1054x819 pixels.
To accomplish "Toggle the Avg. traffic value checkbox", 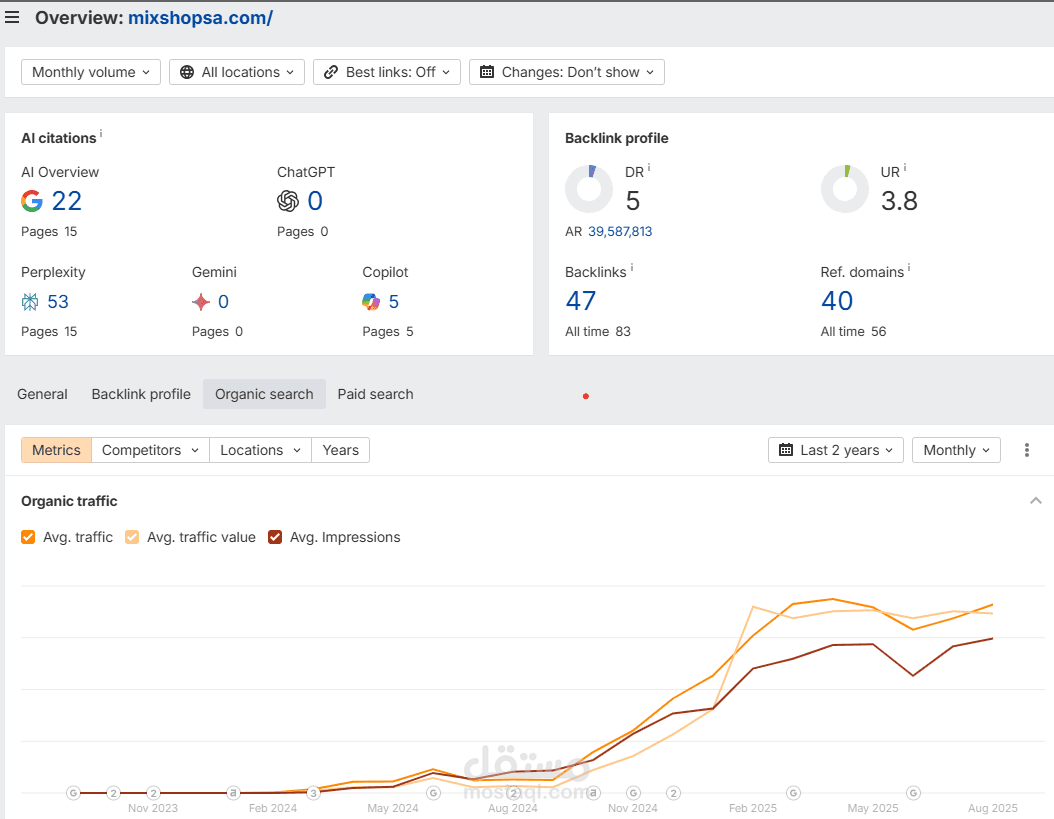I will [x=132, y=537].
